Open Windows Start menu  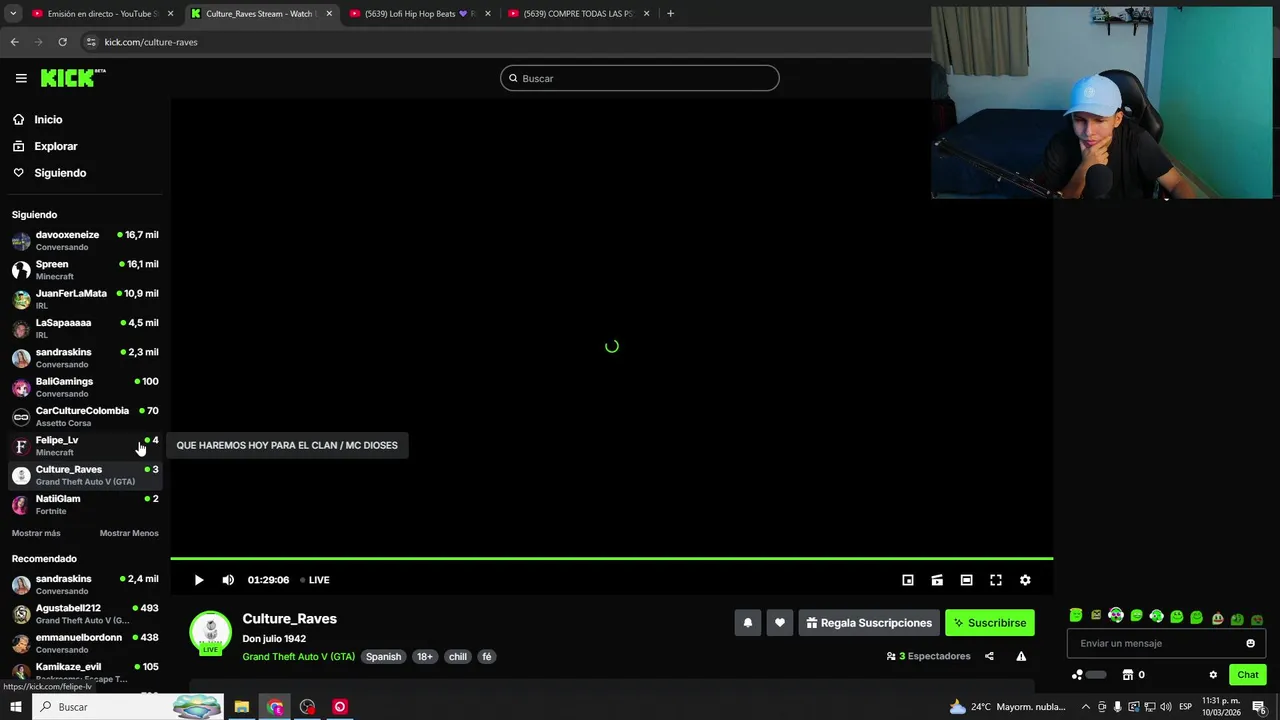coord(16,707)
